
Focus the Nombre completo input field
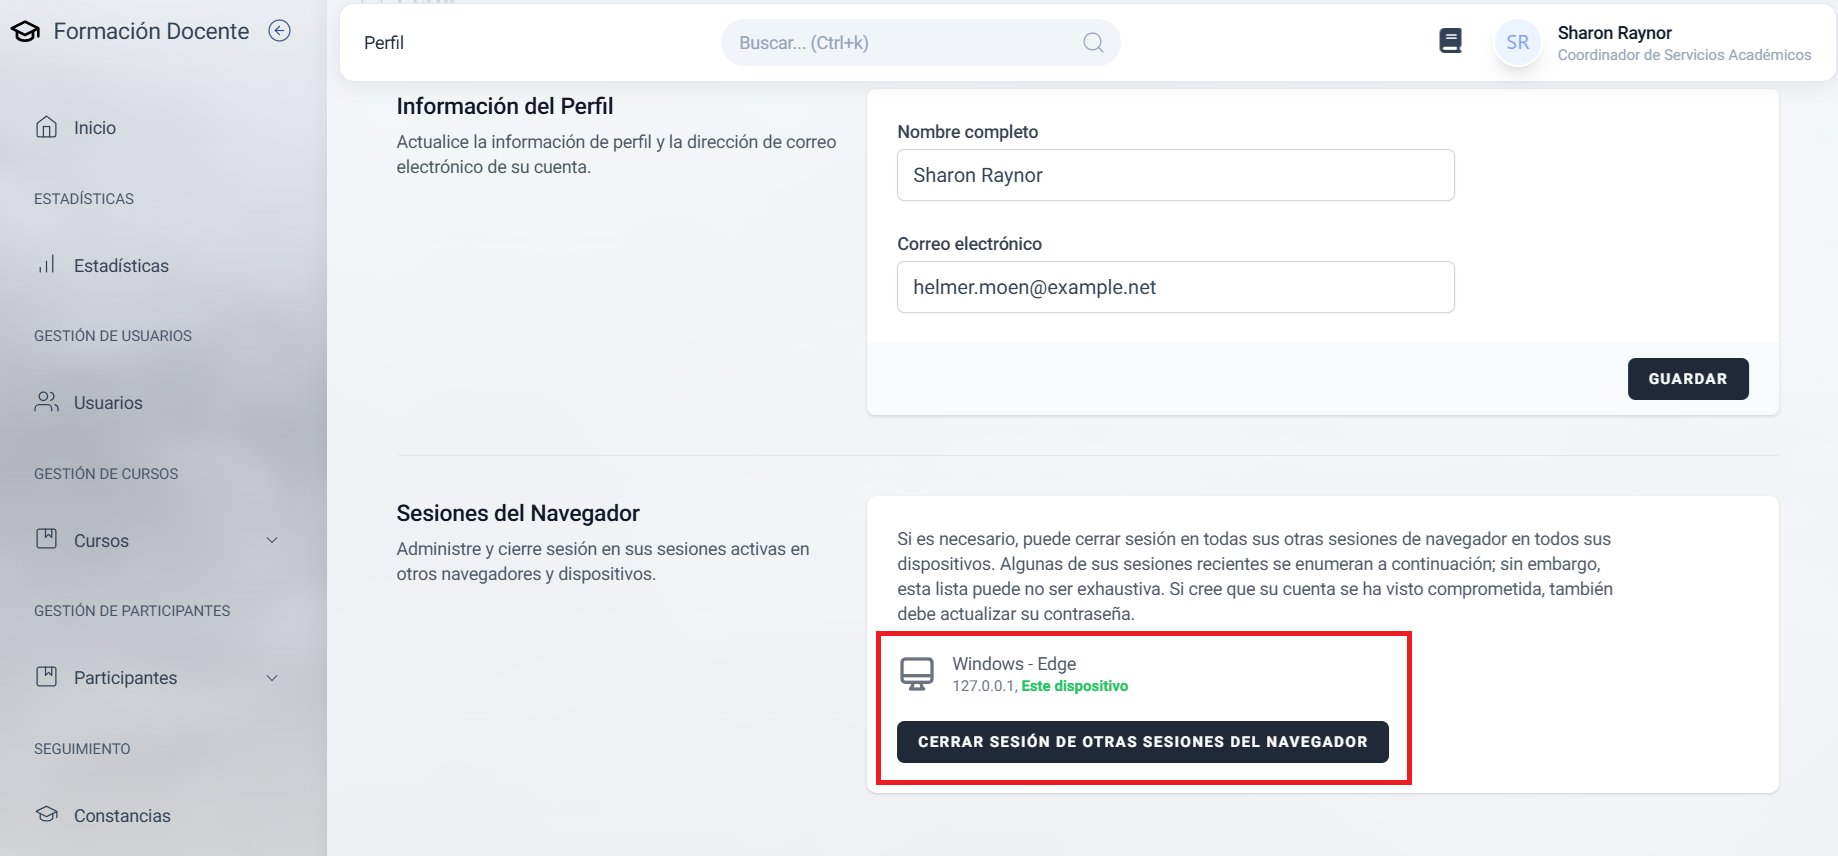1175,175
